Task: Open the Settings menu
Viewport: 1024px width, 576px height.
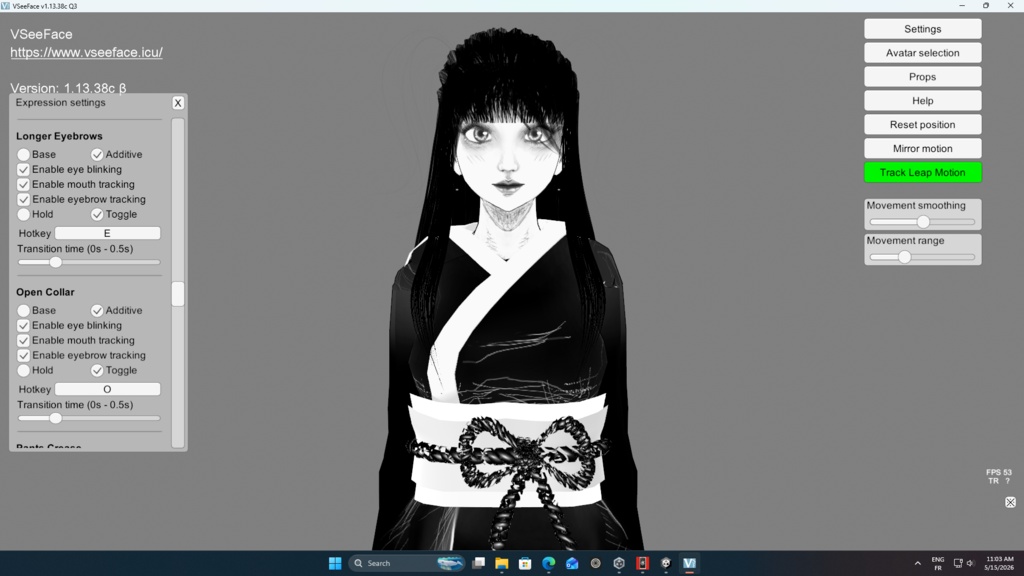Action: point(923,29)
